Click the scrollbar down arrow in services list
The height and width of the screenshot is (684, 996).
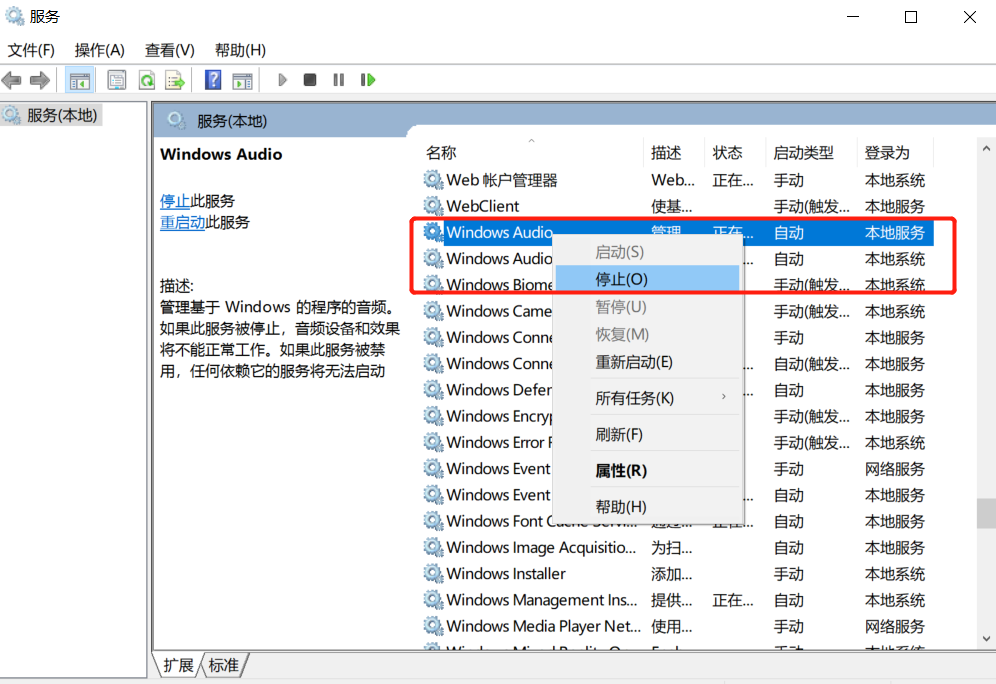tap(986, 639)
